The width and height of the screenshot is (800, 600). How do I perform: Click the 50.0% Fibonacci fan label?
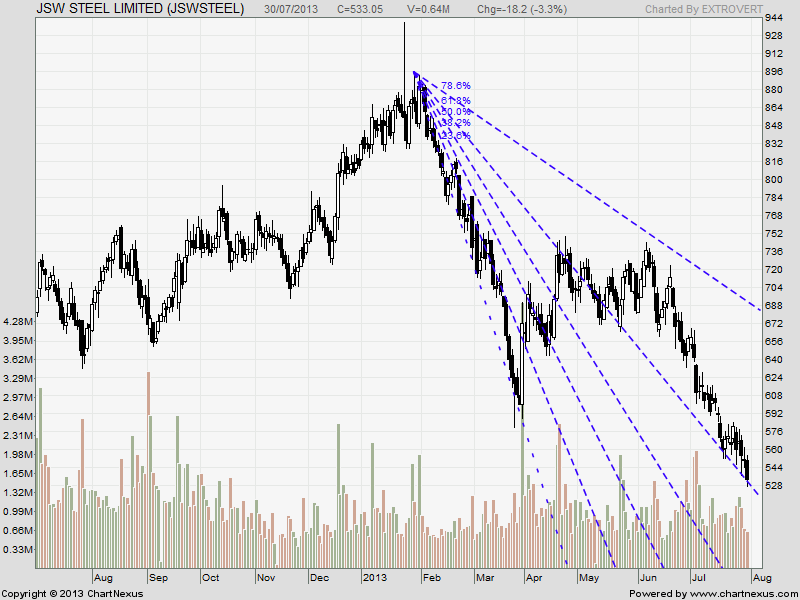454,112
